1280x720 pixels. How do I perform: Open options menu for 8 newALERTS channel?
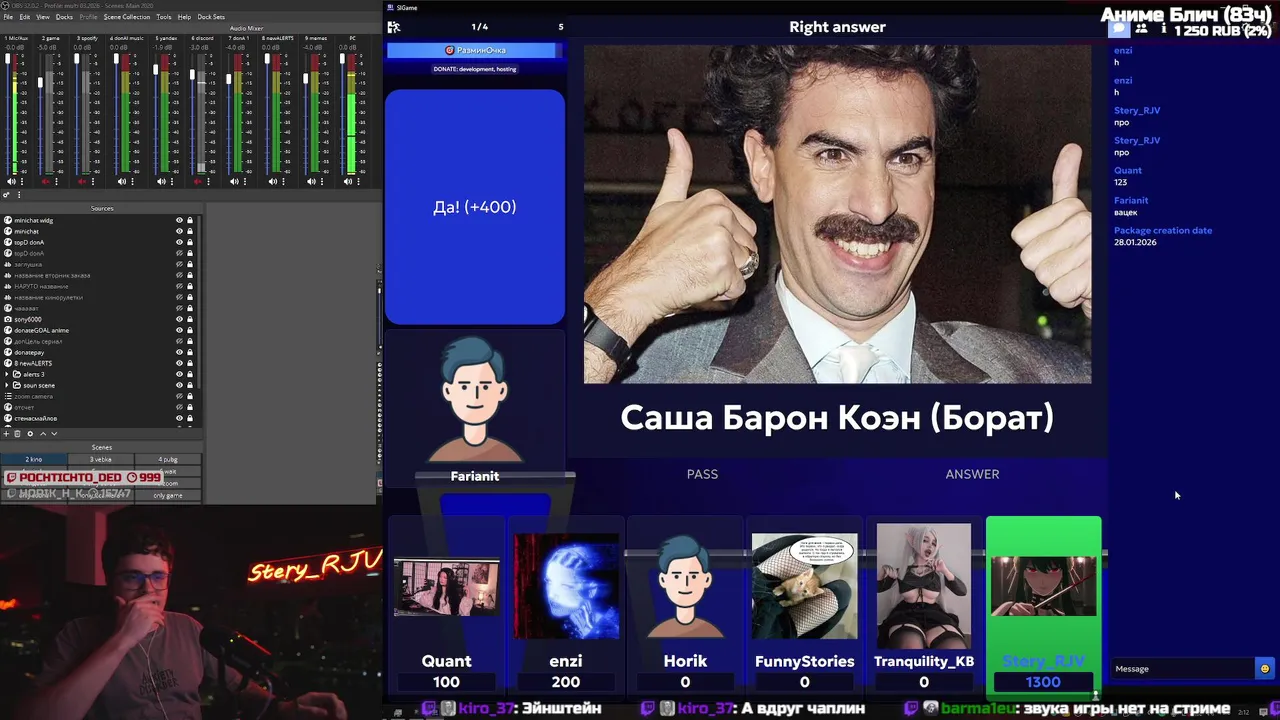pos(285,181)
